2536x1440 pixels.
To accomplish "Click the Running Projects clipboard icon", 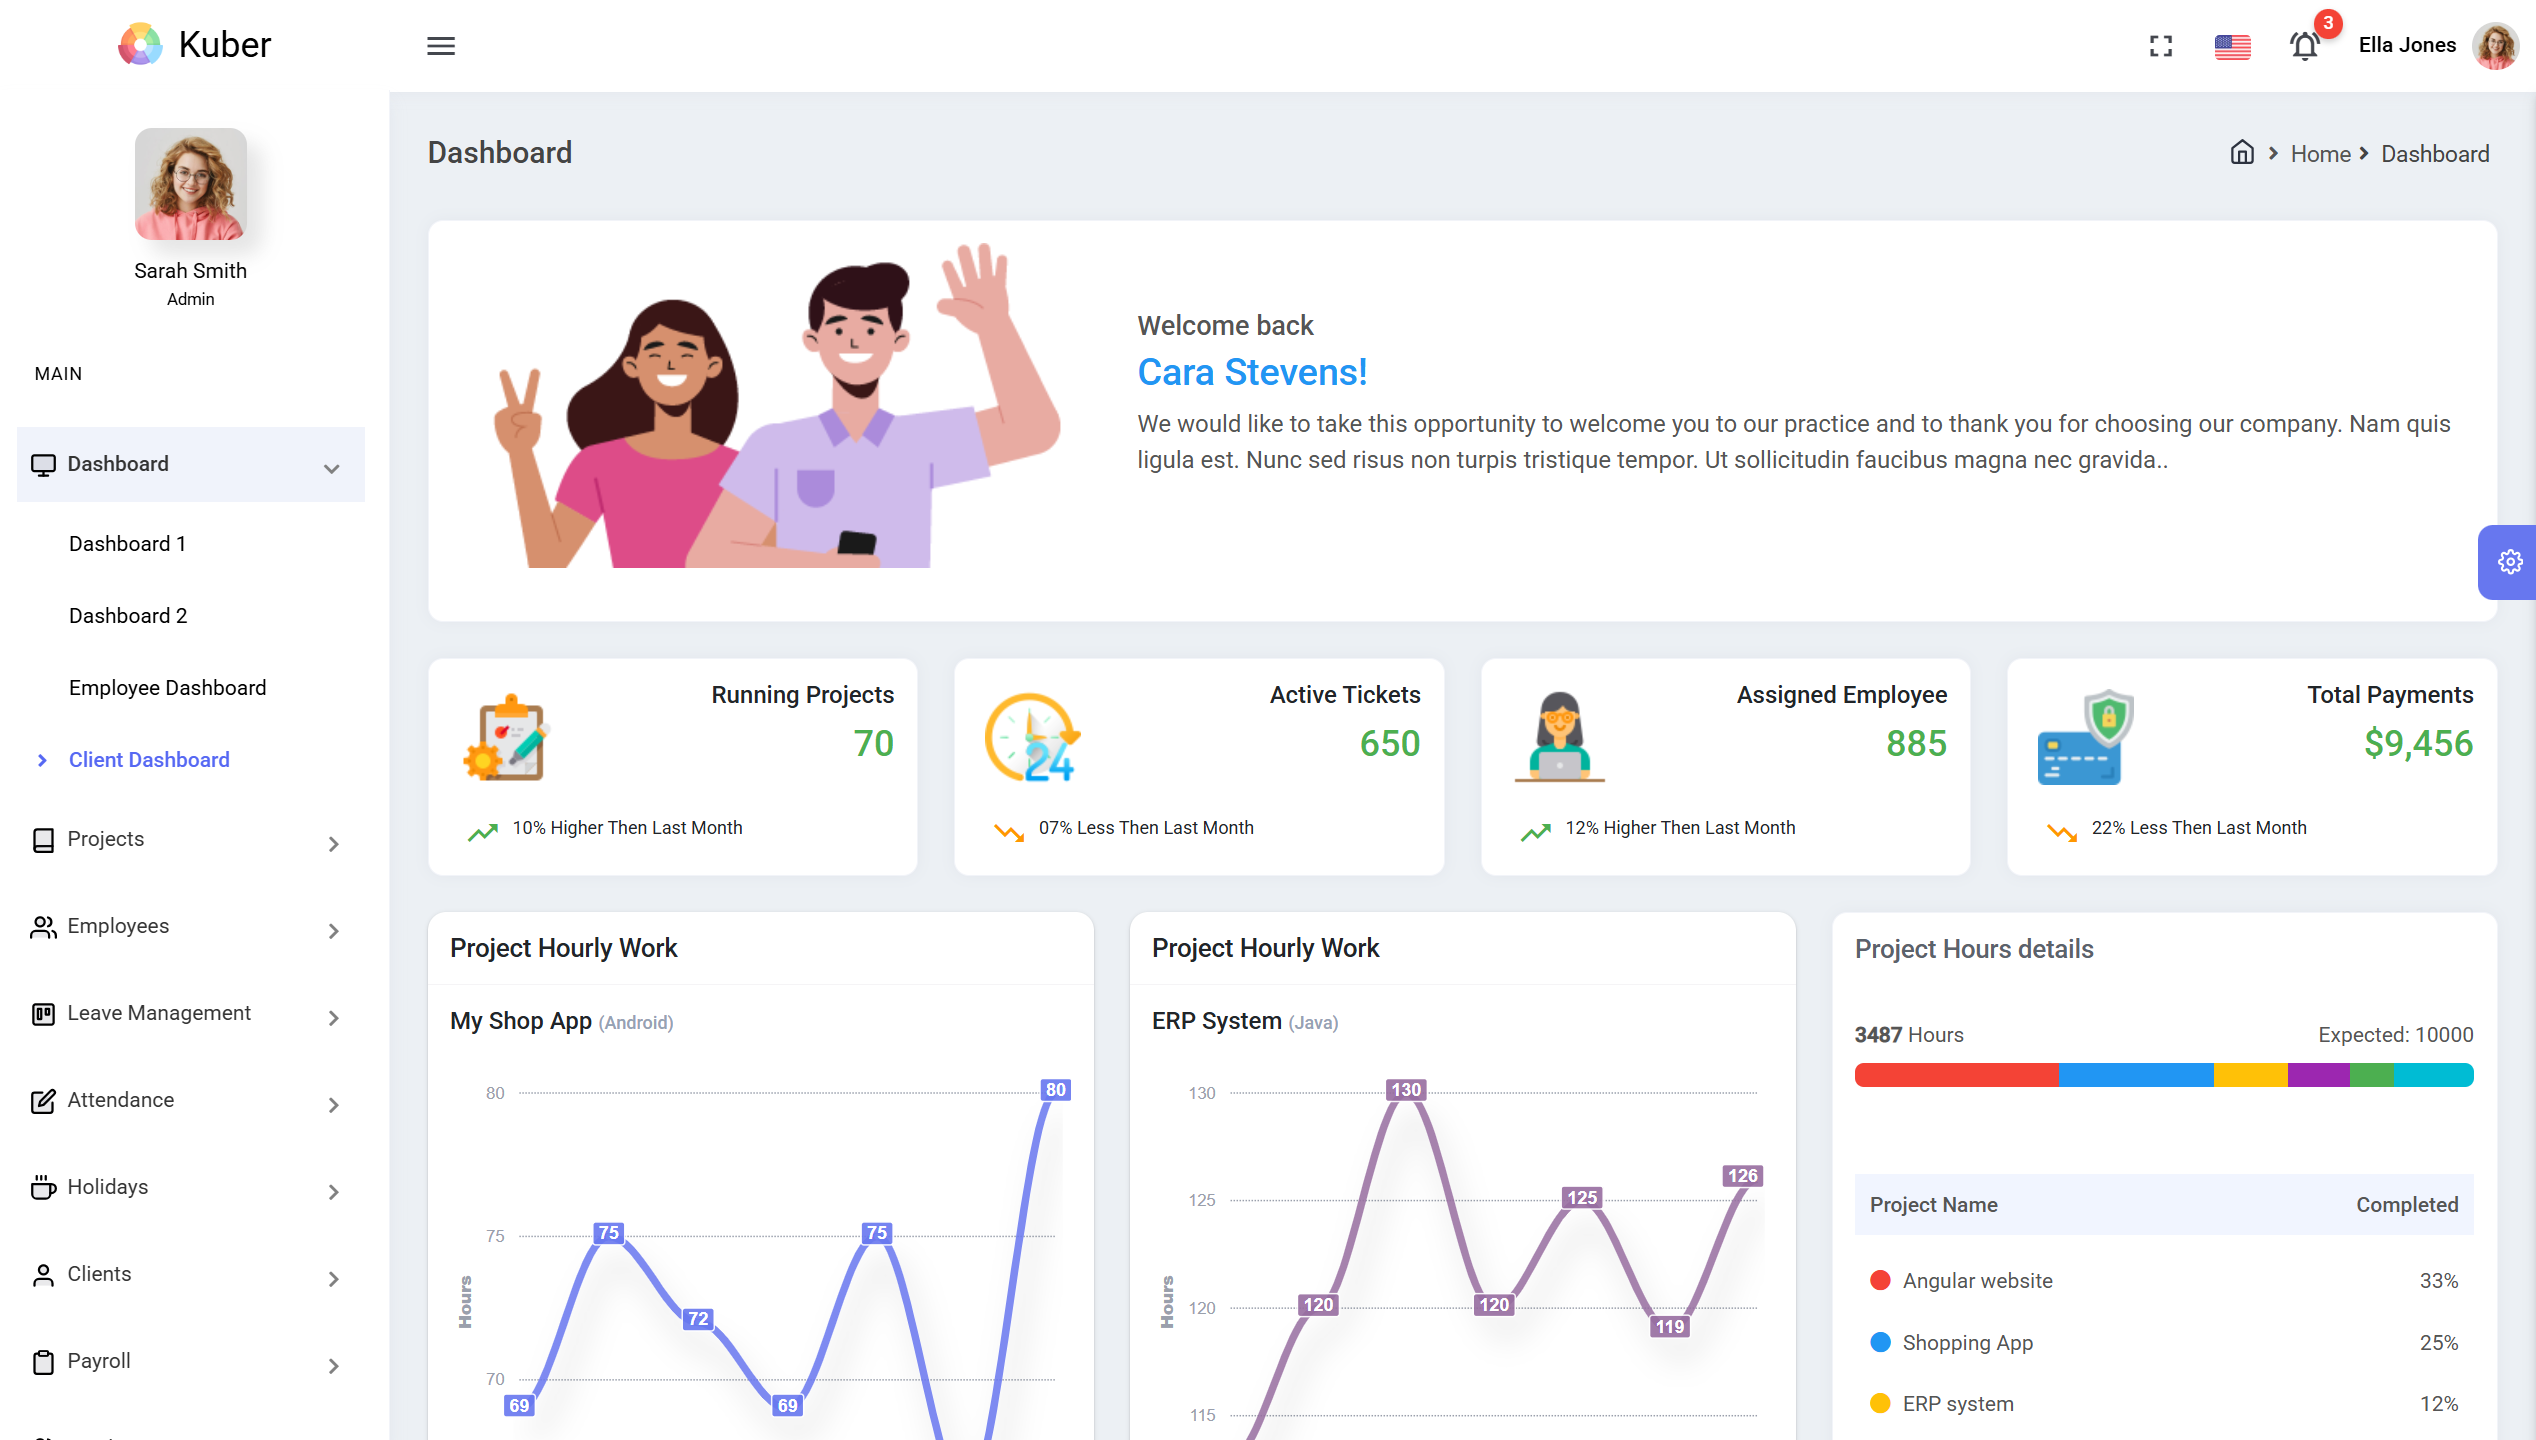I will tap(506, 738).
